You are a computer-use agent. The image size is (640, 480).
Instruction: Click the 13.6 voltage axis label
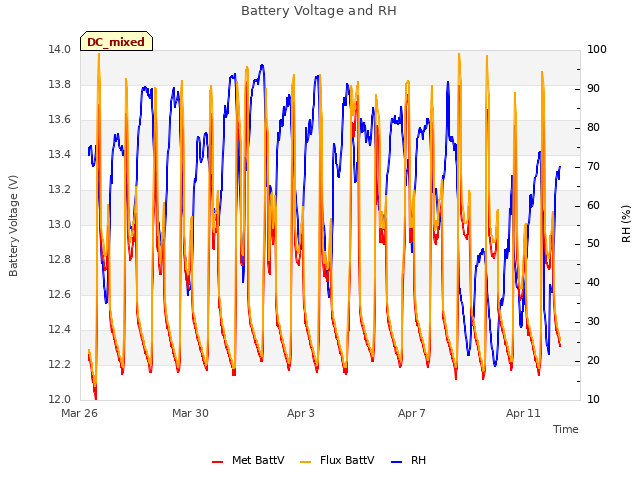point(60,120)
